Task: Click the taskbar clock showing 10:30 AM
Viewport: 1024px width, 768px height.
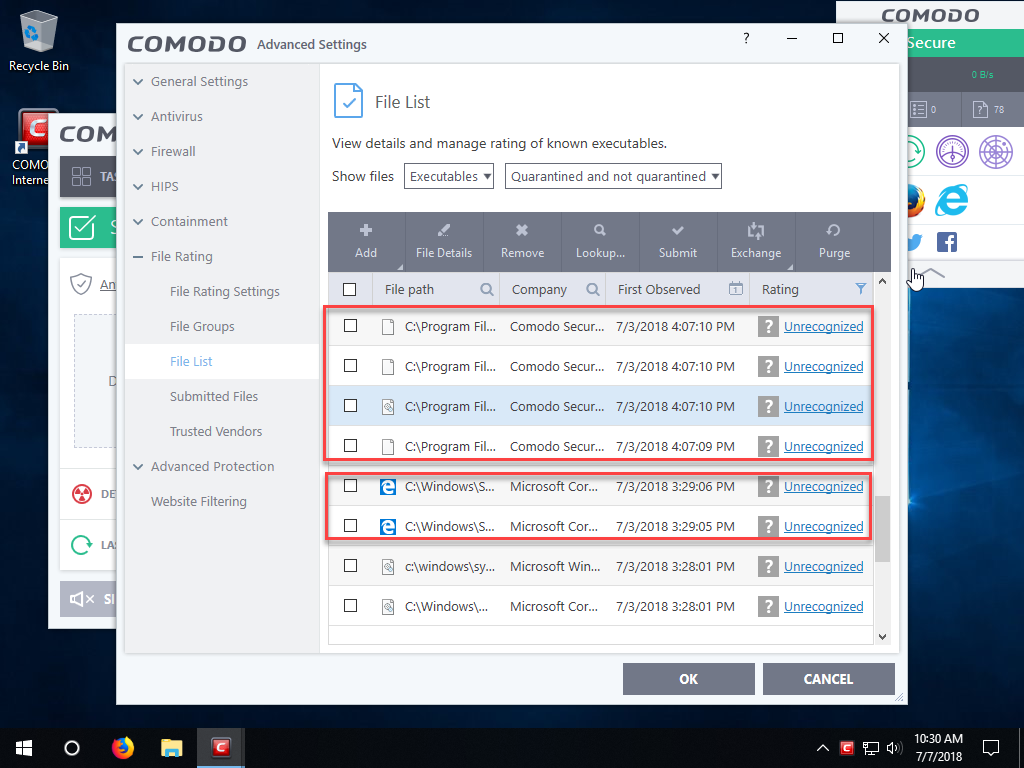Action: [938, 748]
